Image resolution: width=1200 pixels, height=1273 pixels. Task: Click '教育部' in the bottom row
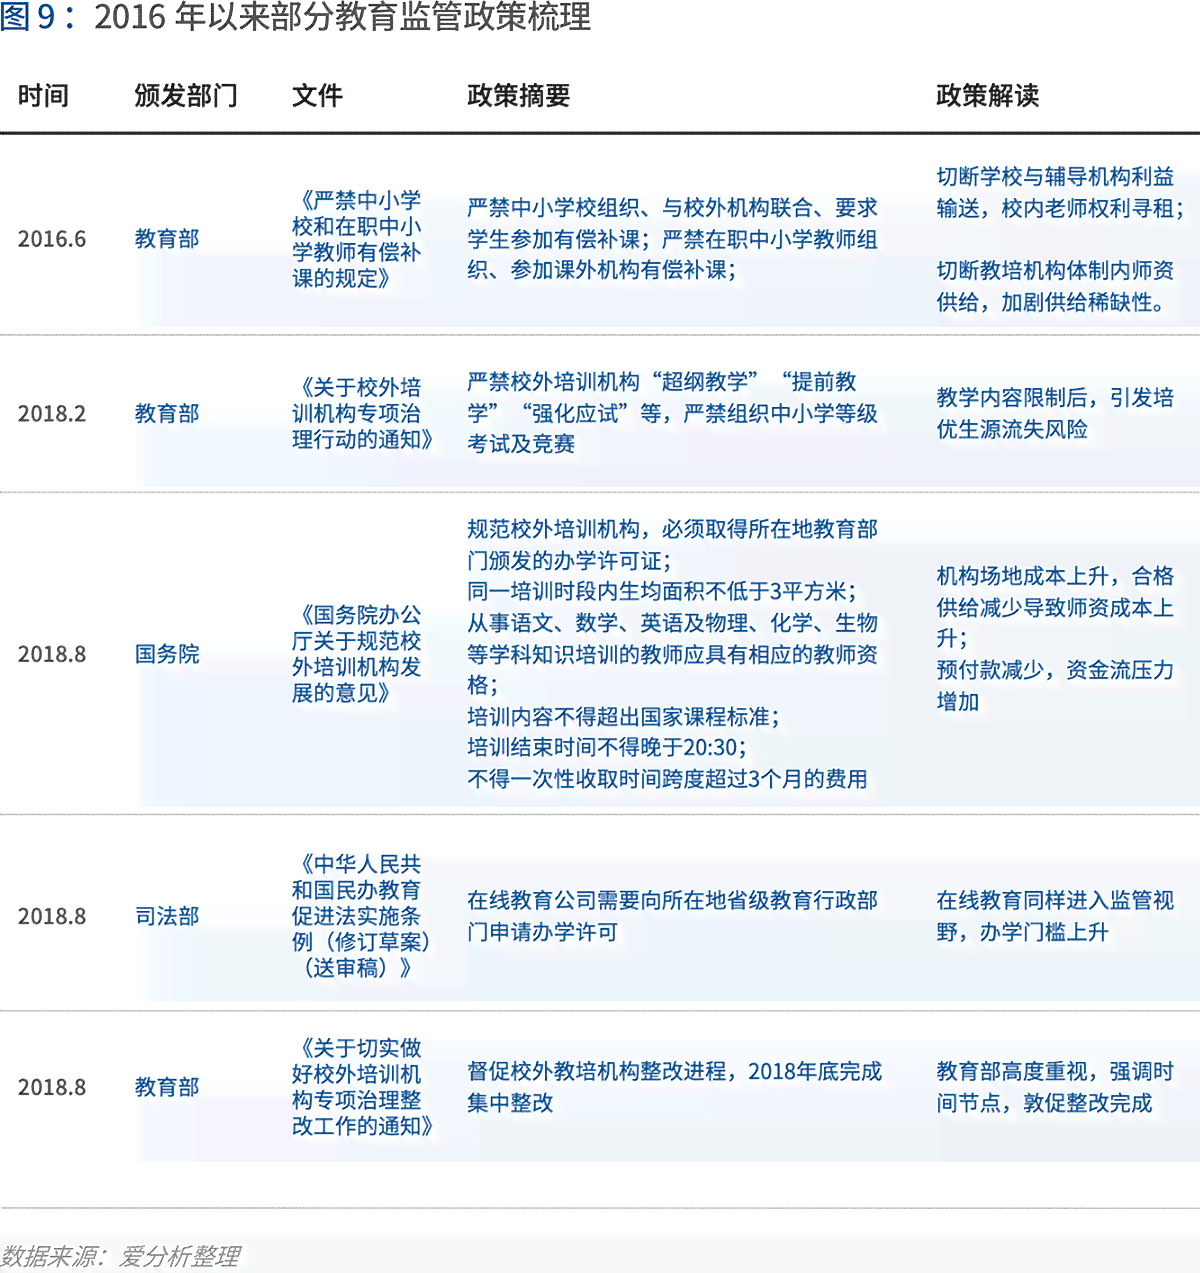167,1087
